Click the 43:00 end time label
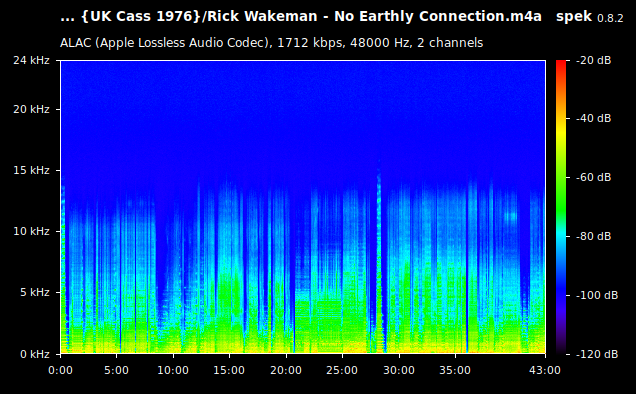Image resolution: width=636 pixels, height=394 pixels. coord(545,370)
